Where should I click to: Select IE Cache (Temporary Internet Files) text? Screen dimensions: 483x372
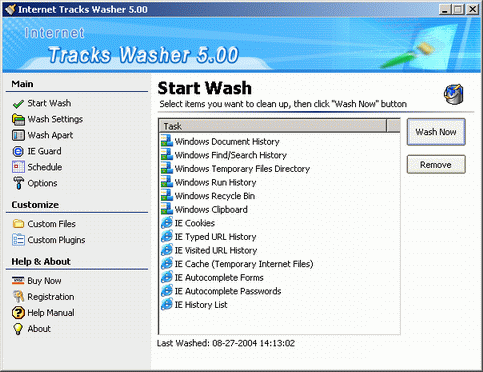[x=244, y=264]
